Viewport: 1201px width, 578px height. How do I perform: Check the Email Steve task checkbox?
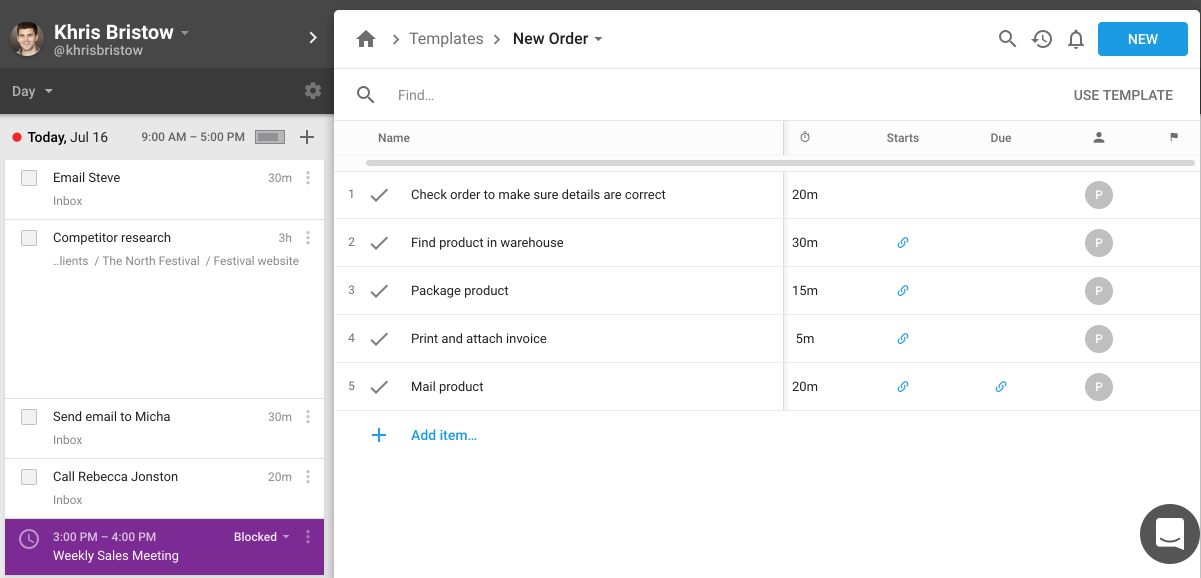coord(29,178)
